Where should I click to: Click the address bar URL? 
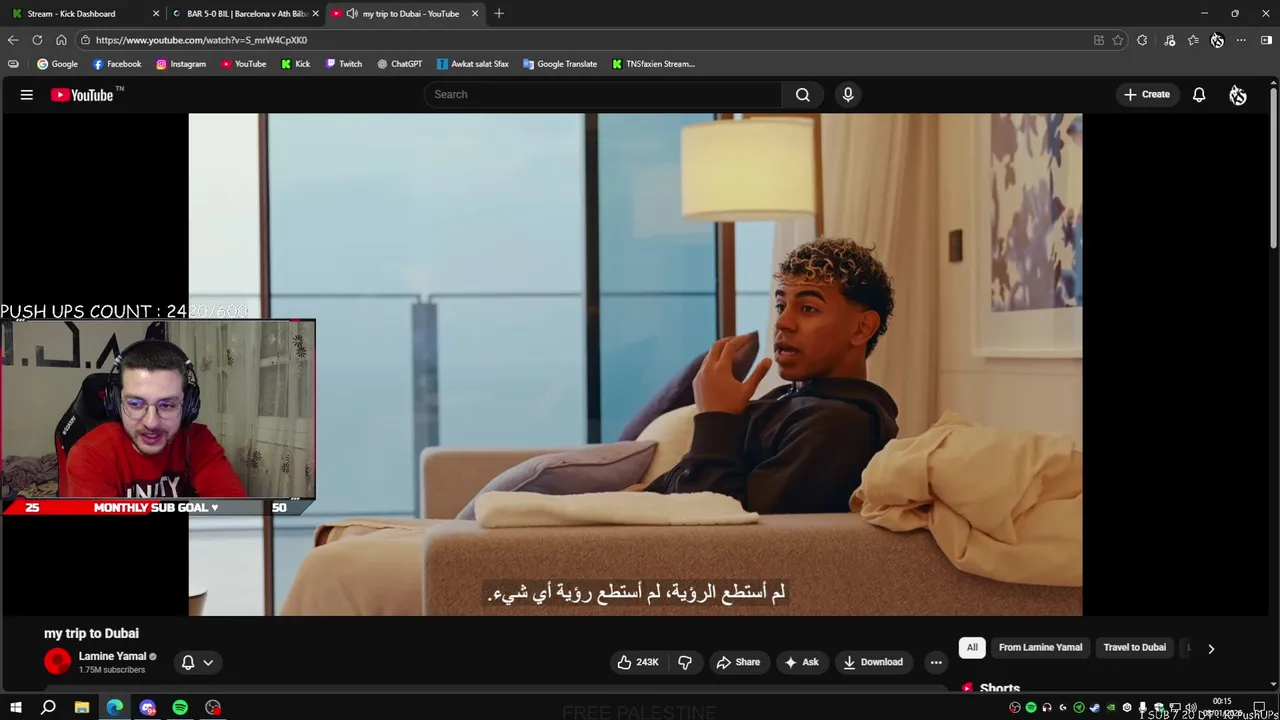tap(201, 40)
